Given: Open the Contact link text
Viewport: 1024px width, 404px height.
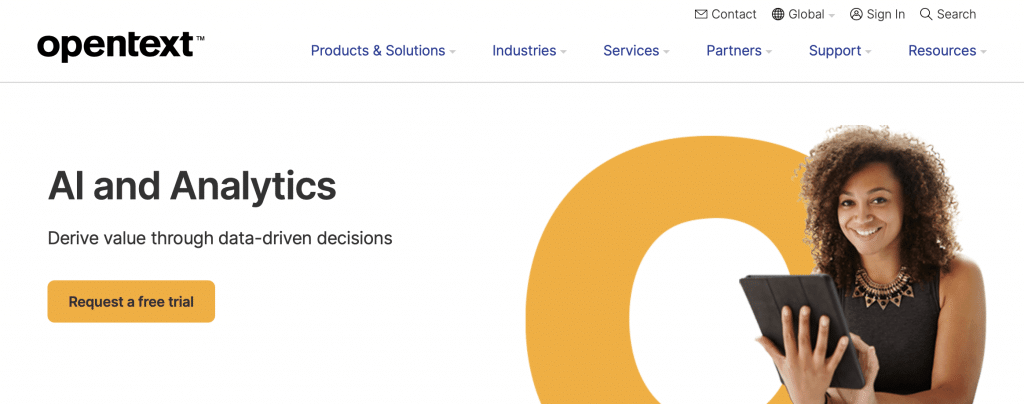Looking at the screenshot, I should click(733, 14).
